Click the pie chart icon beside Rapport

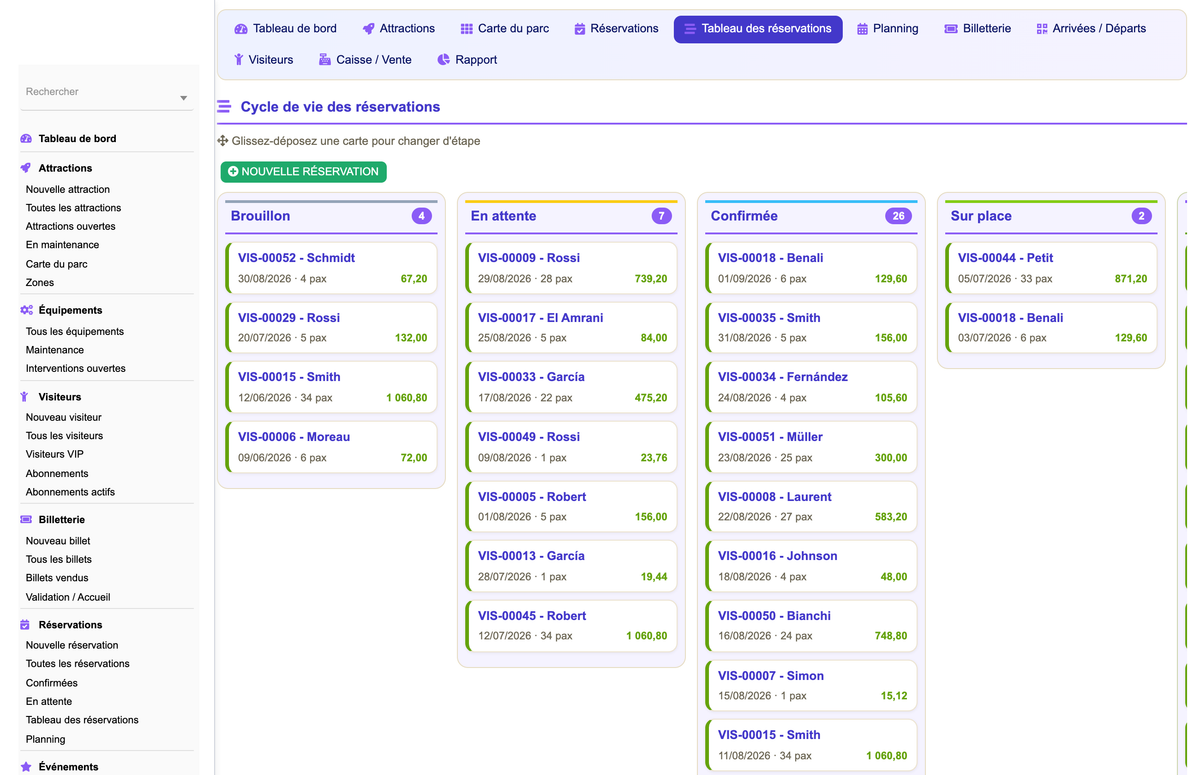[444, 60]
